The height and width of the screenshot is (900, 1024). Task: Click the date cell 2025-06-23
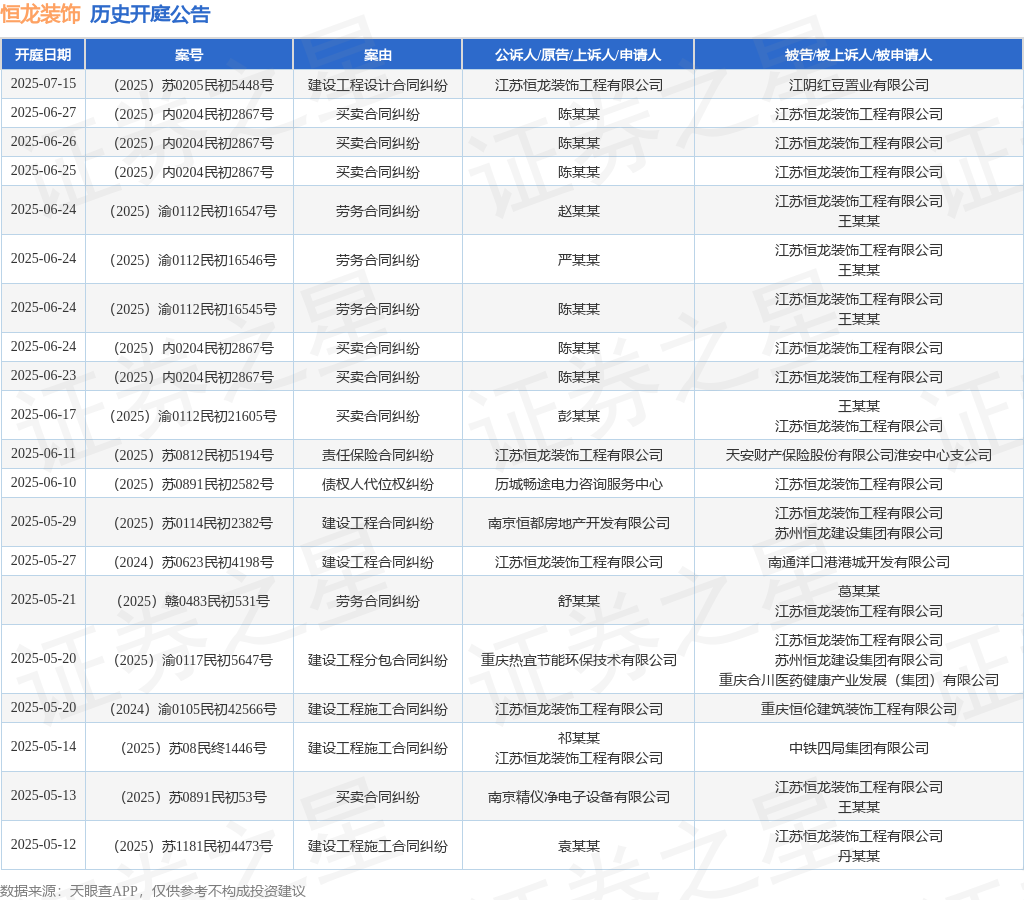(x=43, y=376)
